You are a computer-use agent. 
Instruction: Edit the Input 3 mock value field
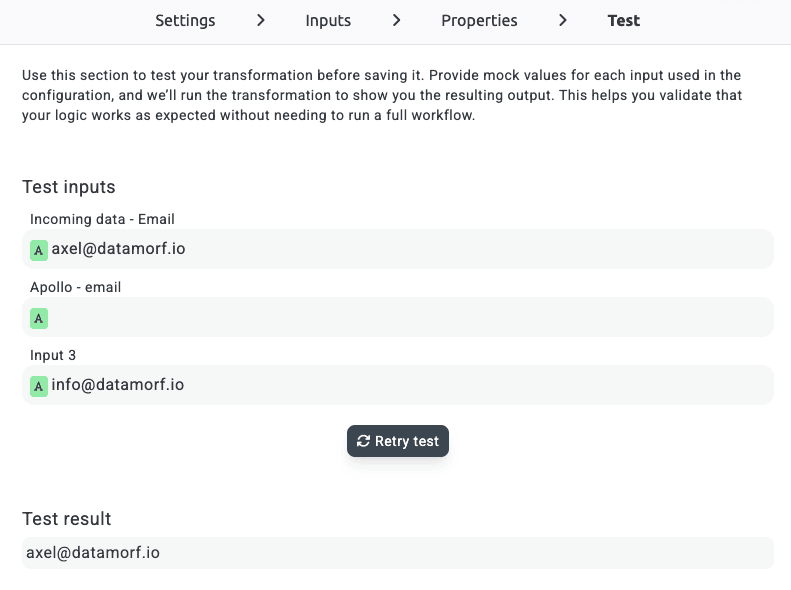coord(400,386)
